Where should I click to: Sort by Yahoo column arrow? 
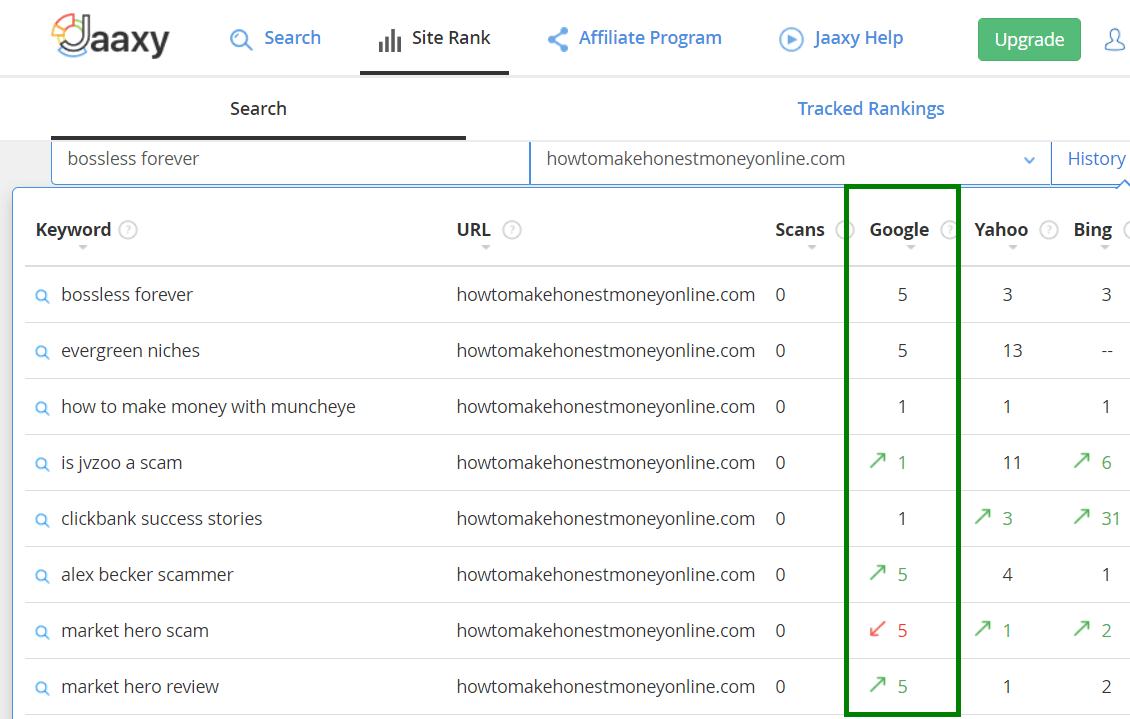pos(1013,248)
